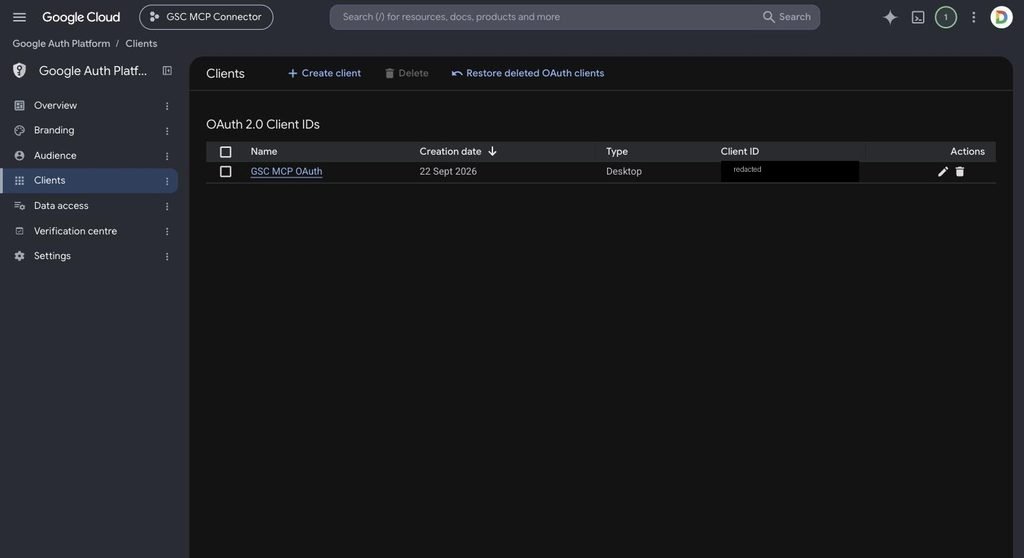Go to Google Auth Platform breadcrumb
Image resolution: width=1024 pixels, height=558 pixels.
pos(61,44)
